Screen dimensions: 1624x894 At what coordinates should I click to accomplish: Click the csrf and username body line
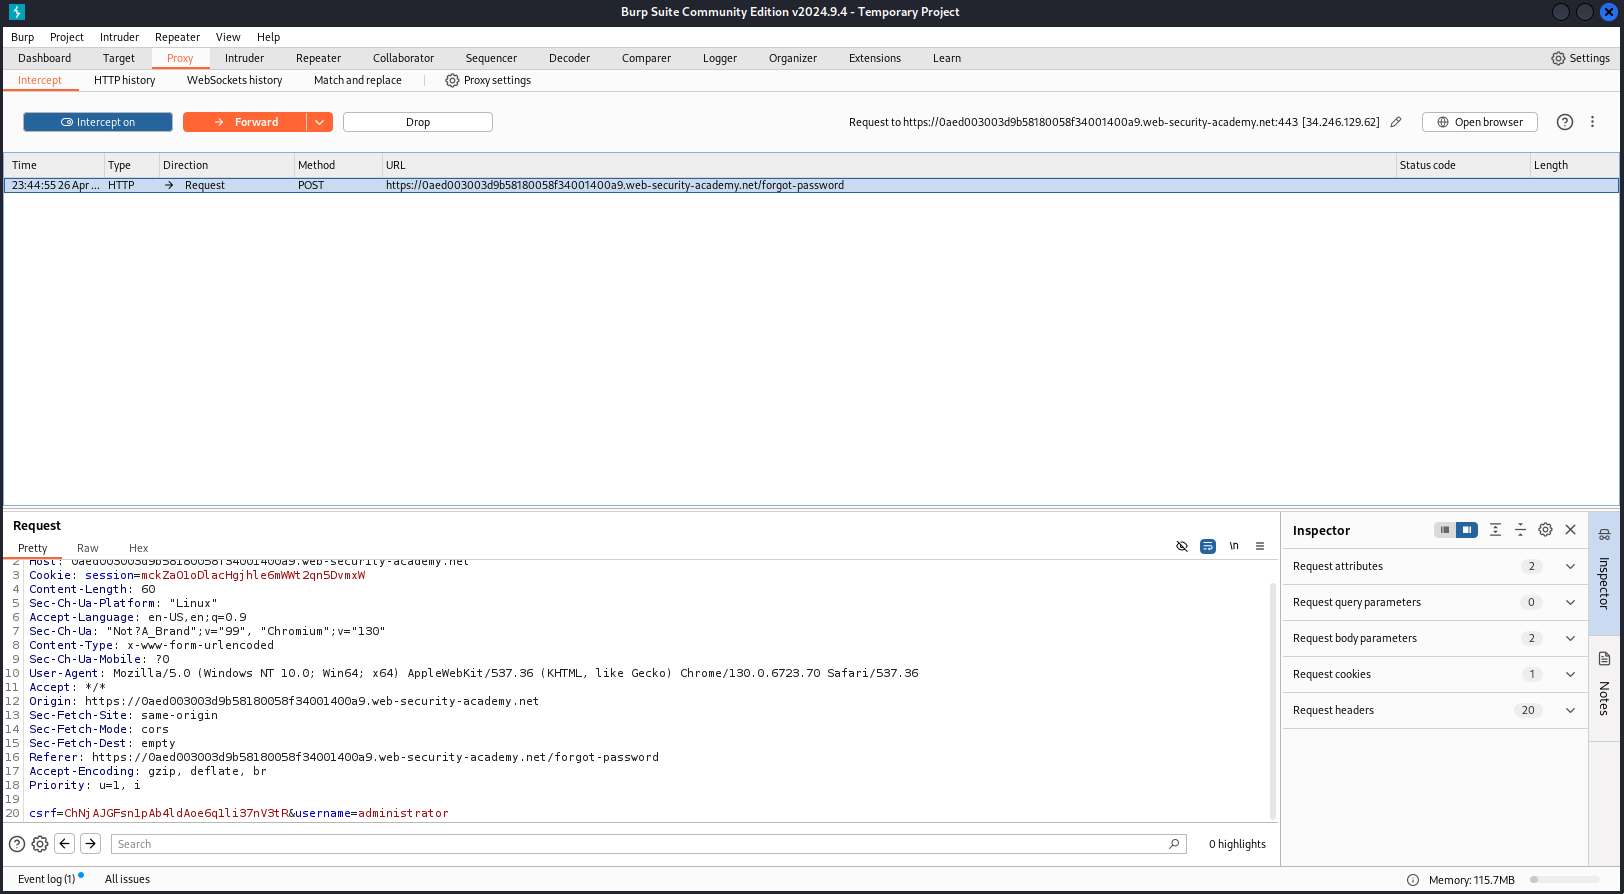tap(238, 813)
